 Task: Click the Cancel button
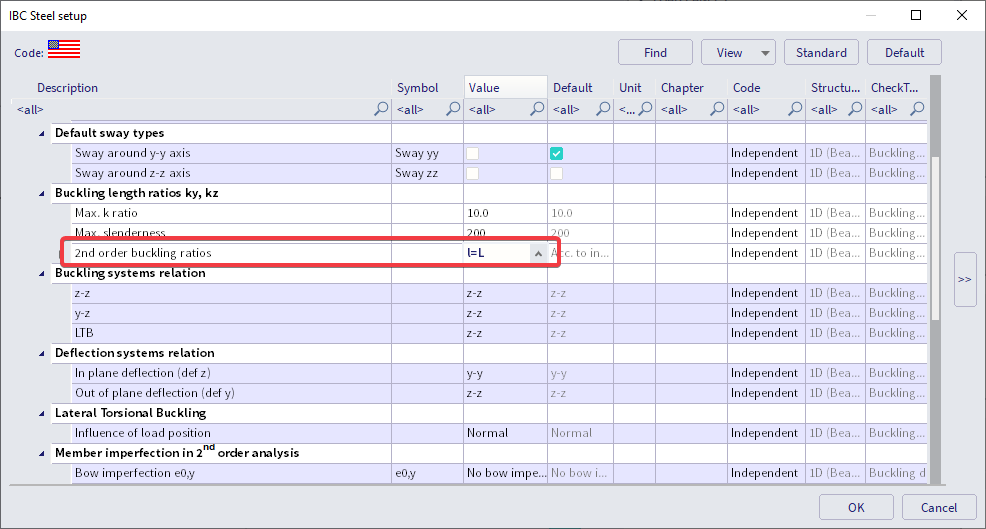939,508
